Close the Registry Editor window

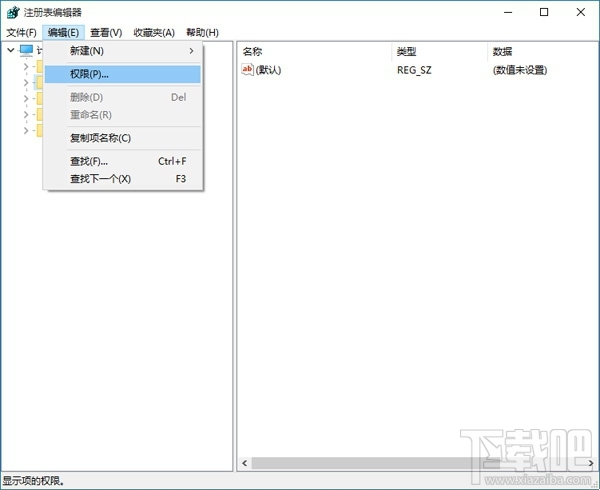coord(580,12)
